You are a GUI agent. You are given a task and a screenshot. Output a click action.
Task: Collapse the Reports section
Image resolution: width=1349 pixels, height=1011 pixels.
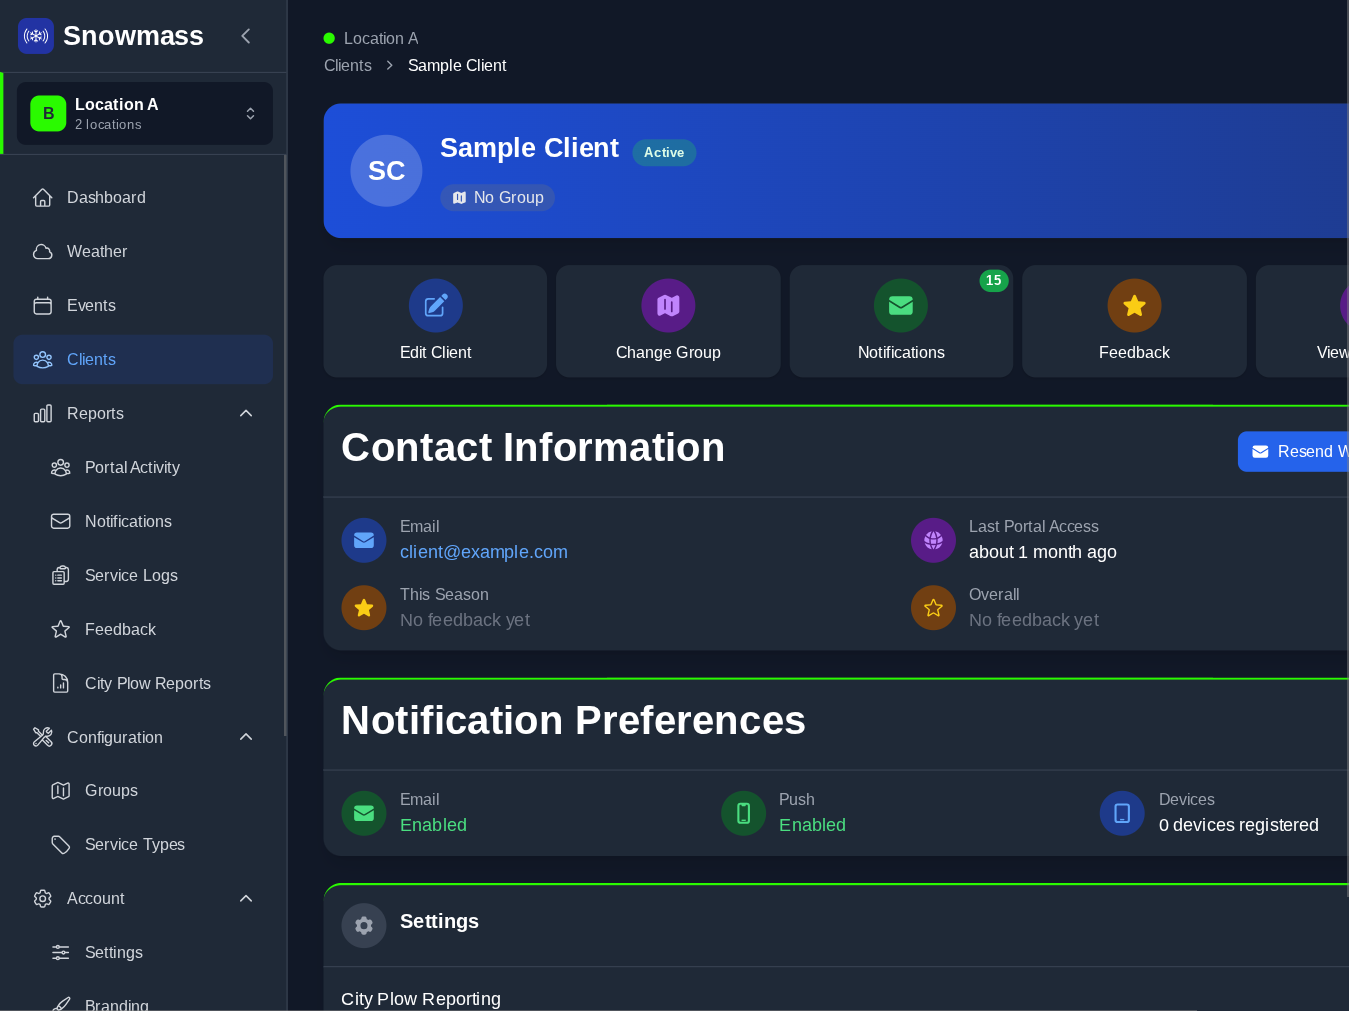point(246,414)
